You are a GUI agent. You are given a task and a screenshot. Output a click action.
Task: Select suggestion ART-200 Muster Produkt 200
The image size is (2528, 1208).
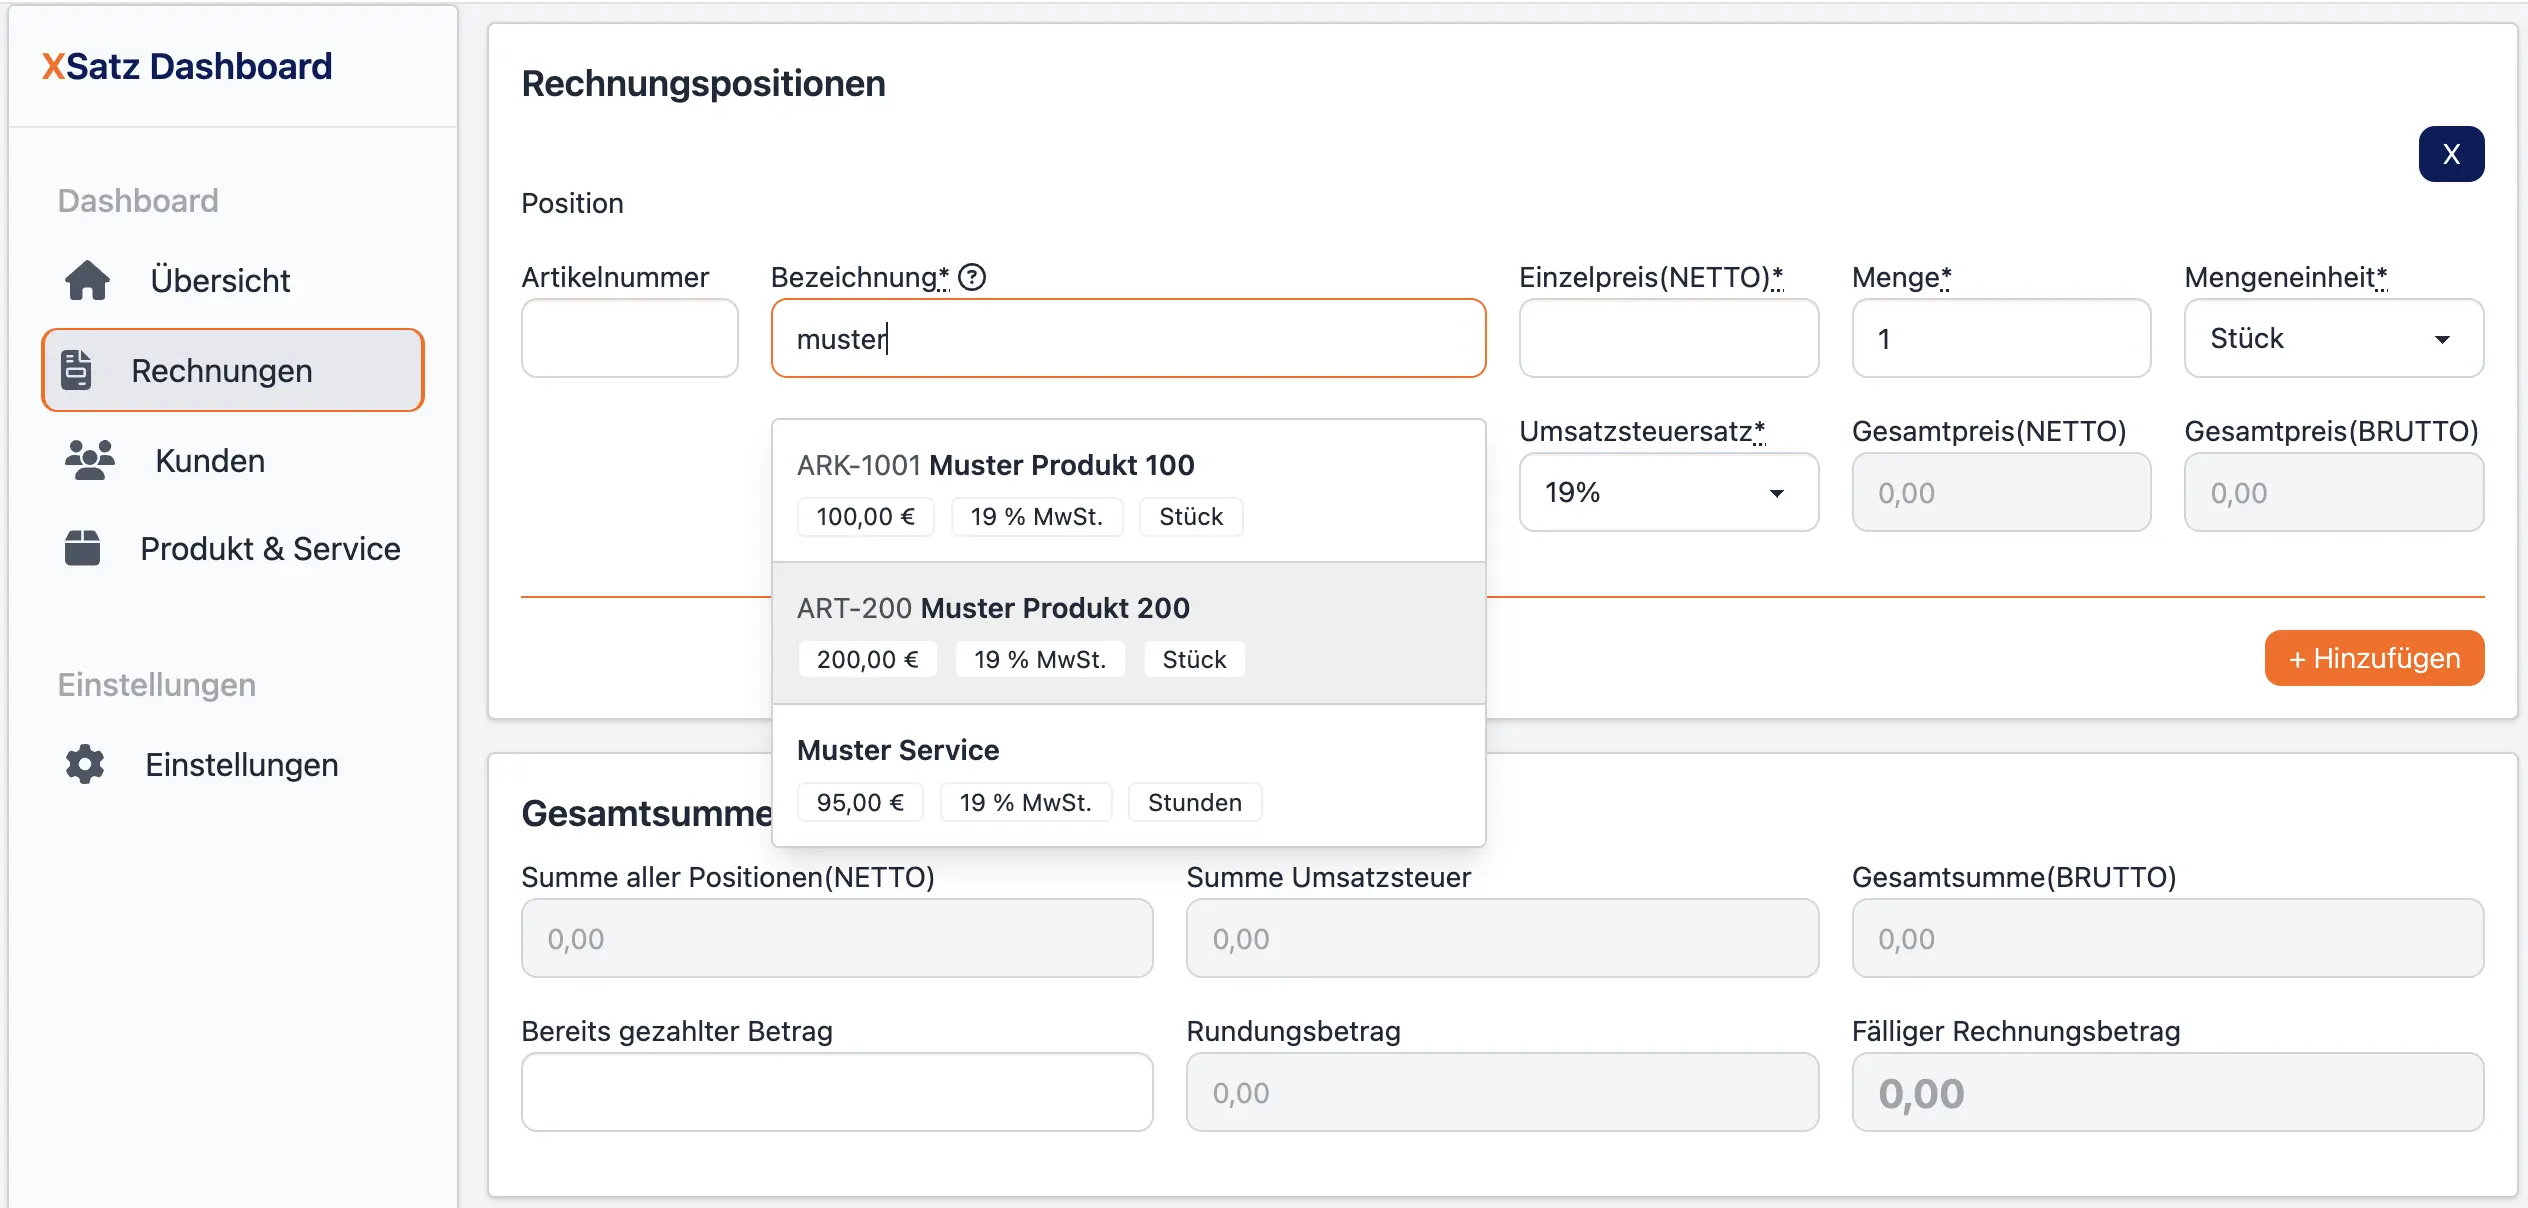[1128, 632]
